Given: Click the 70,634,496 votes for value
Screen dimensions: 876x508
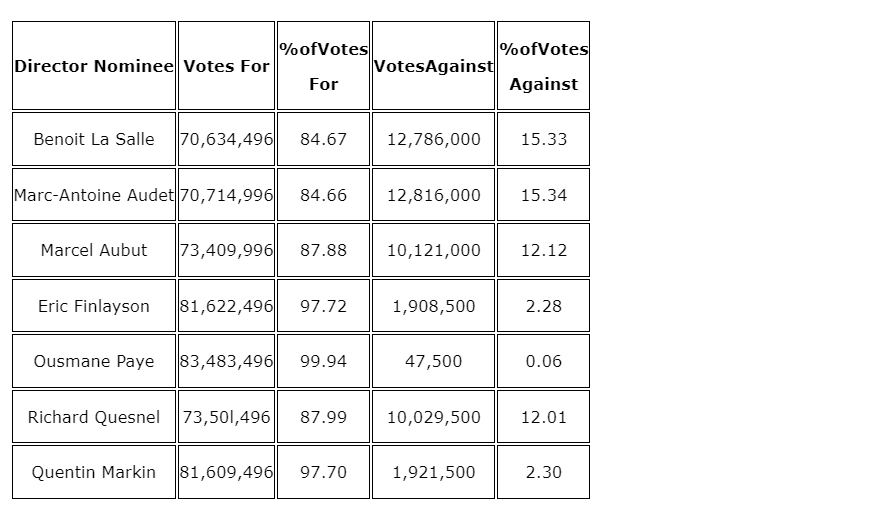Looking at the screenshot, I should [226, 139].
